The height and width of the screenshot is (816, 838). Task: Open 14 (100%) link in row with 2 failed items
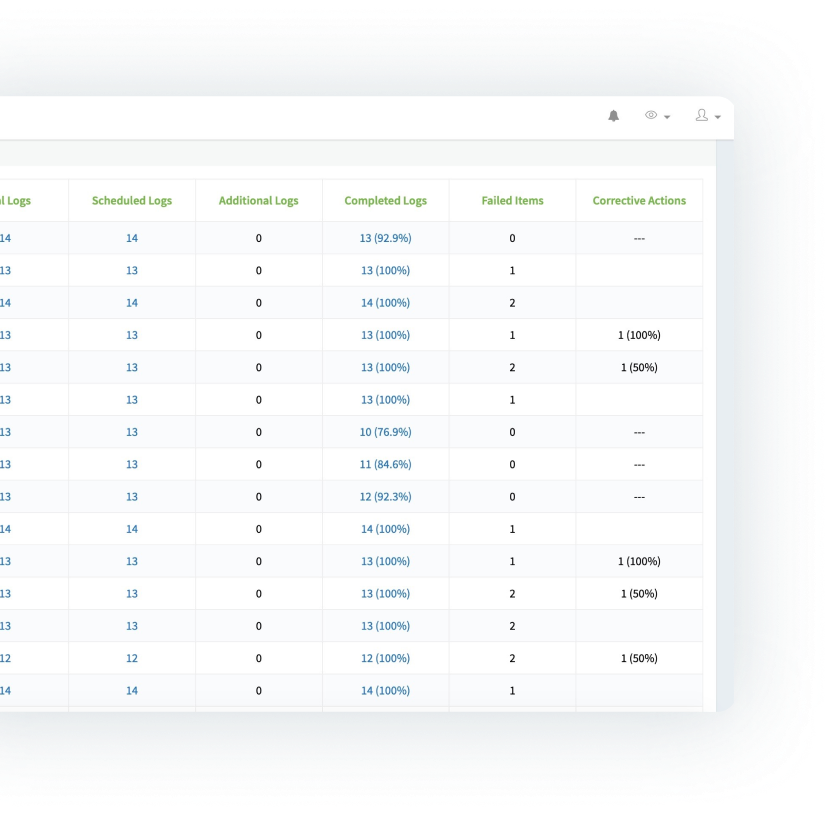pos(385,303)
